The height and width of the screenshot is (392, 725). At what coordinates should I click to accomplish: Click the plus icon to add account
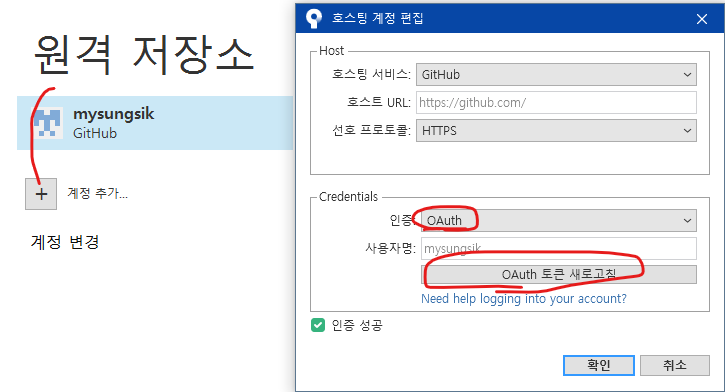[x=41, y=194]
